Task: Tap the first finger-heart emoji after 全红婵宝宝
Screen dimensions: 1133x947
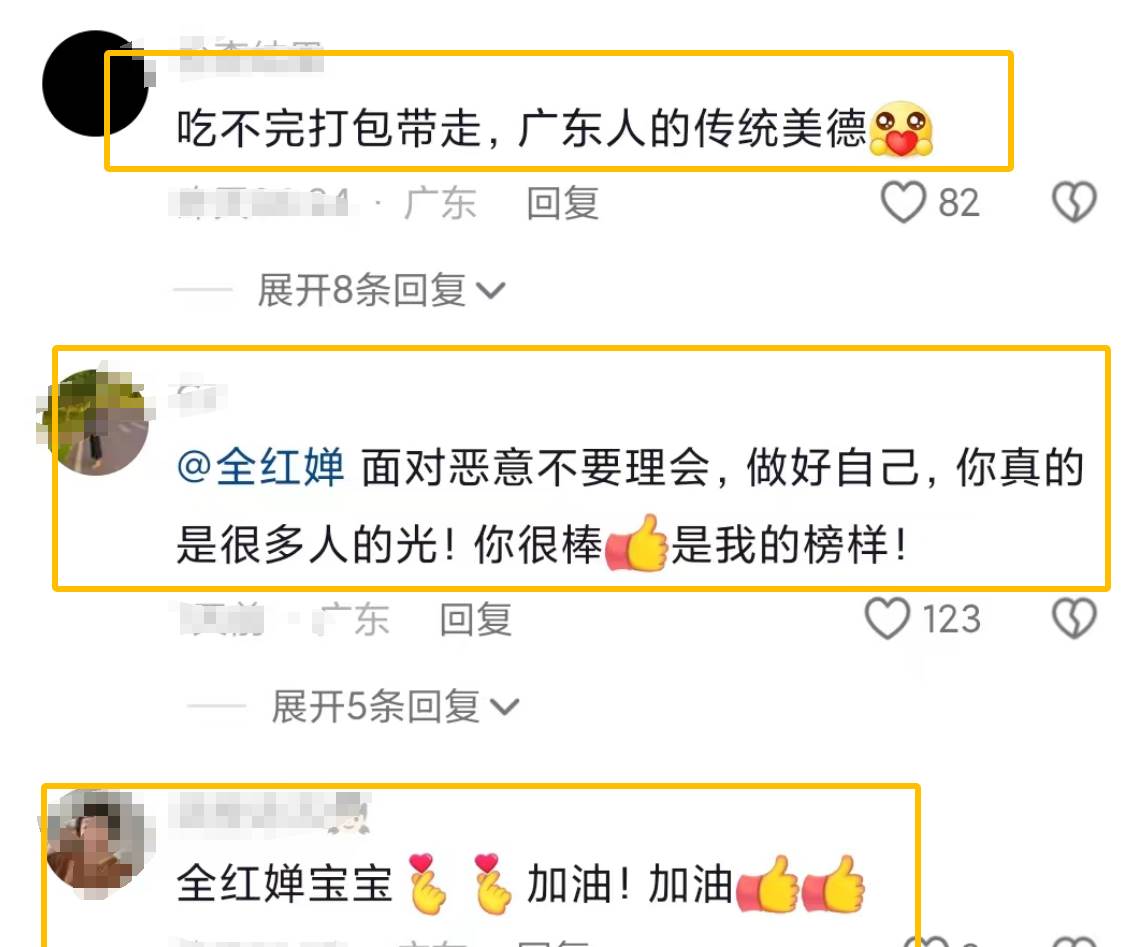Action: [x=426, y=883]
